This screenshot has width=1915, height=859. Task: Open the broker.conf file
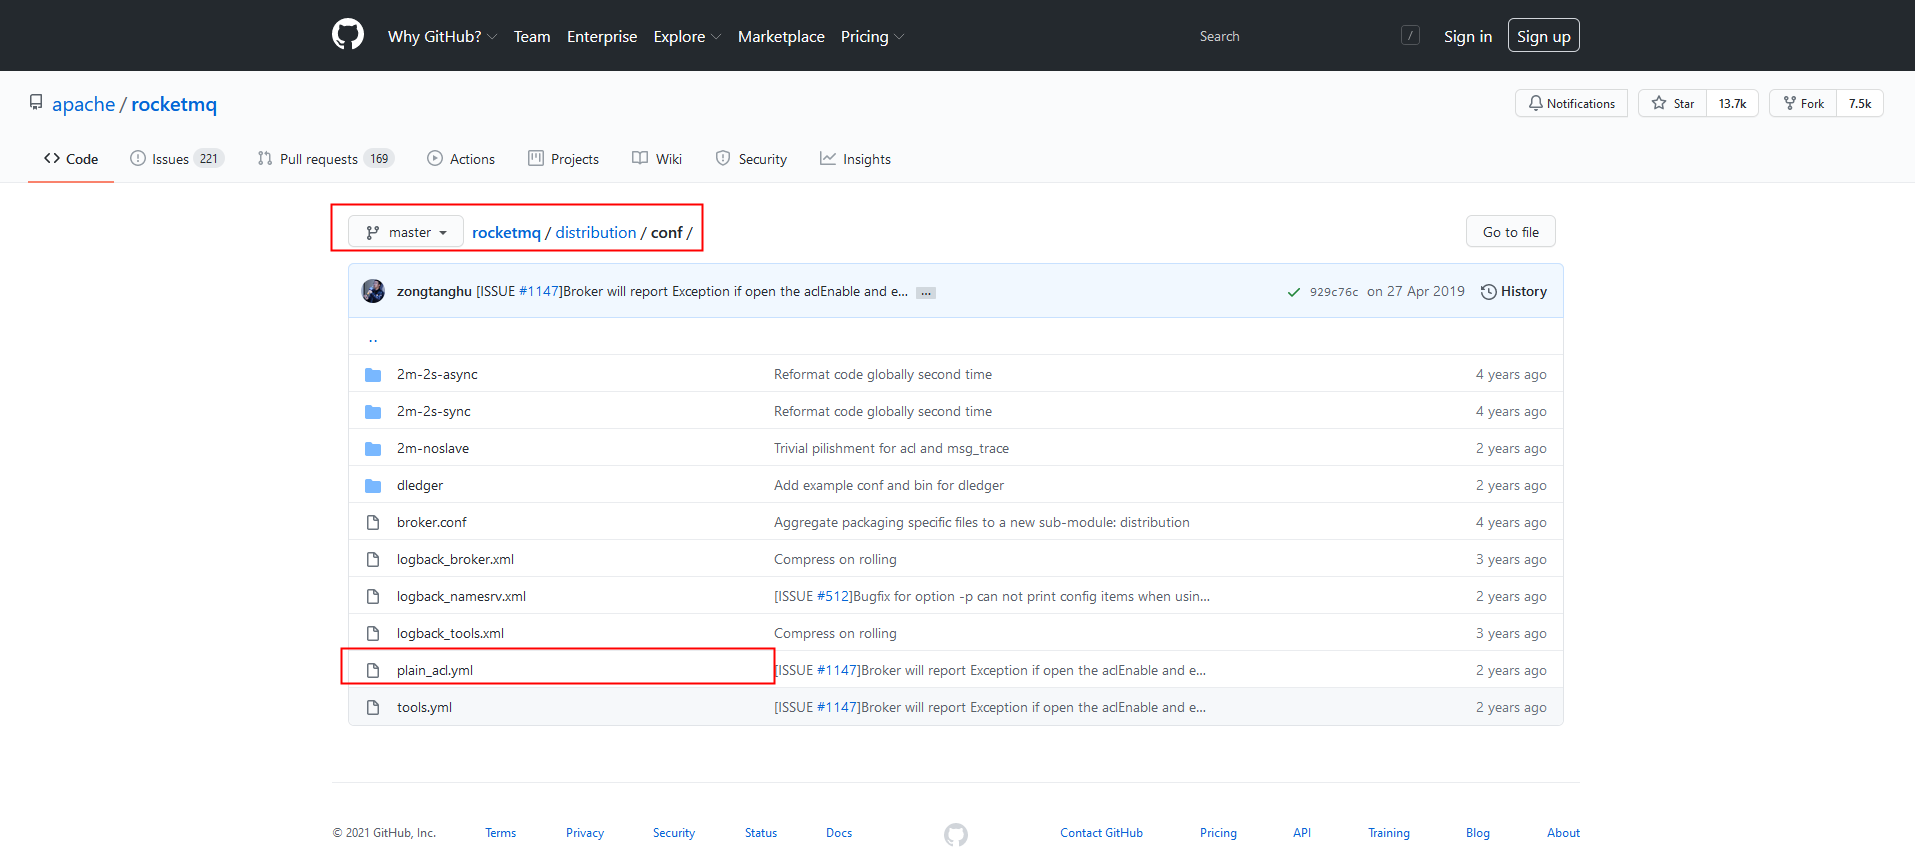click(432, 522)
